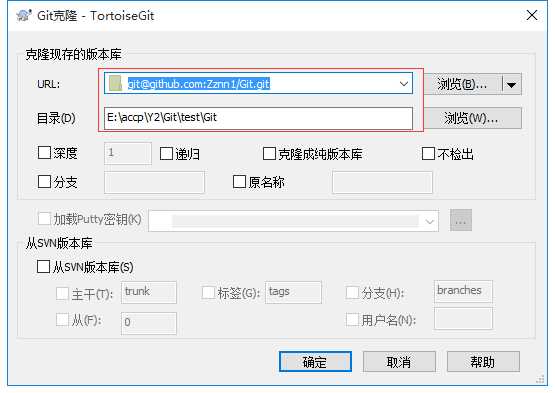Enable 克隆成纯版本库 bare clone checkbox
The width and height of the screenshot is (555, 393).
point(269,154)
